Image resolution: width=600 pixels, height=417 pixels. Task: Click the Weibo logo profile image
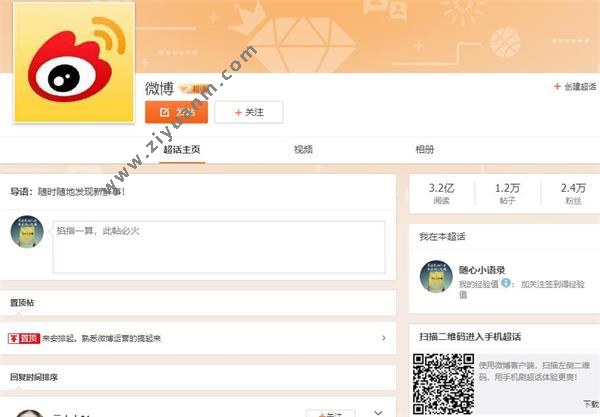tap(74, 62)
